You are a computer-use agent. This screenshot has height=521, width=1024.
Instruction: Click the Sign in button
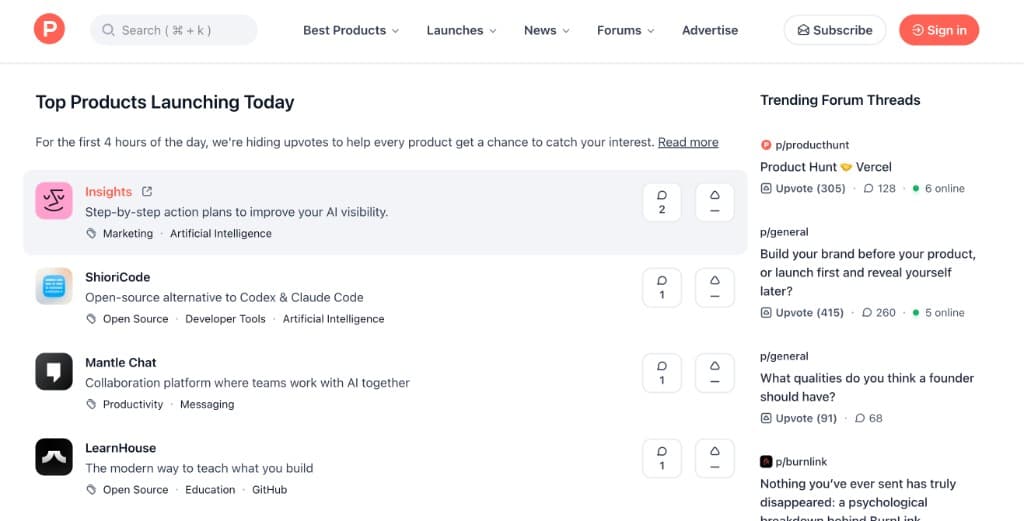tap(938, 30)
